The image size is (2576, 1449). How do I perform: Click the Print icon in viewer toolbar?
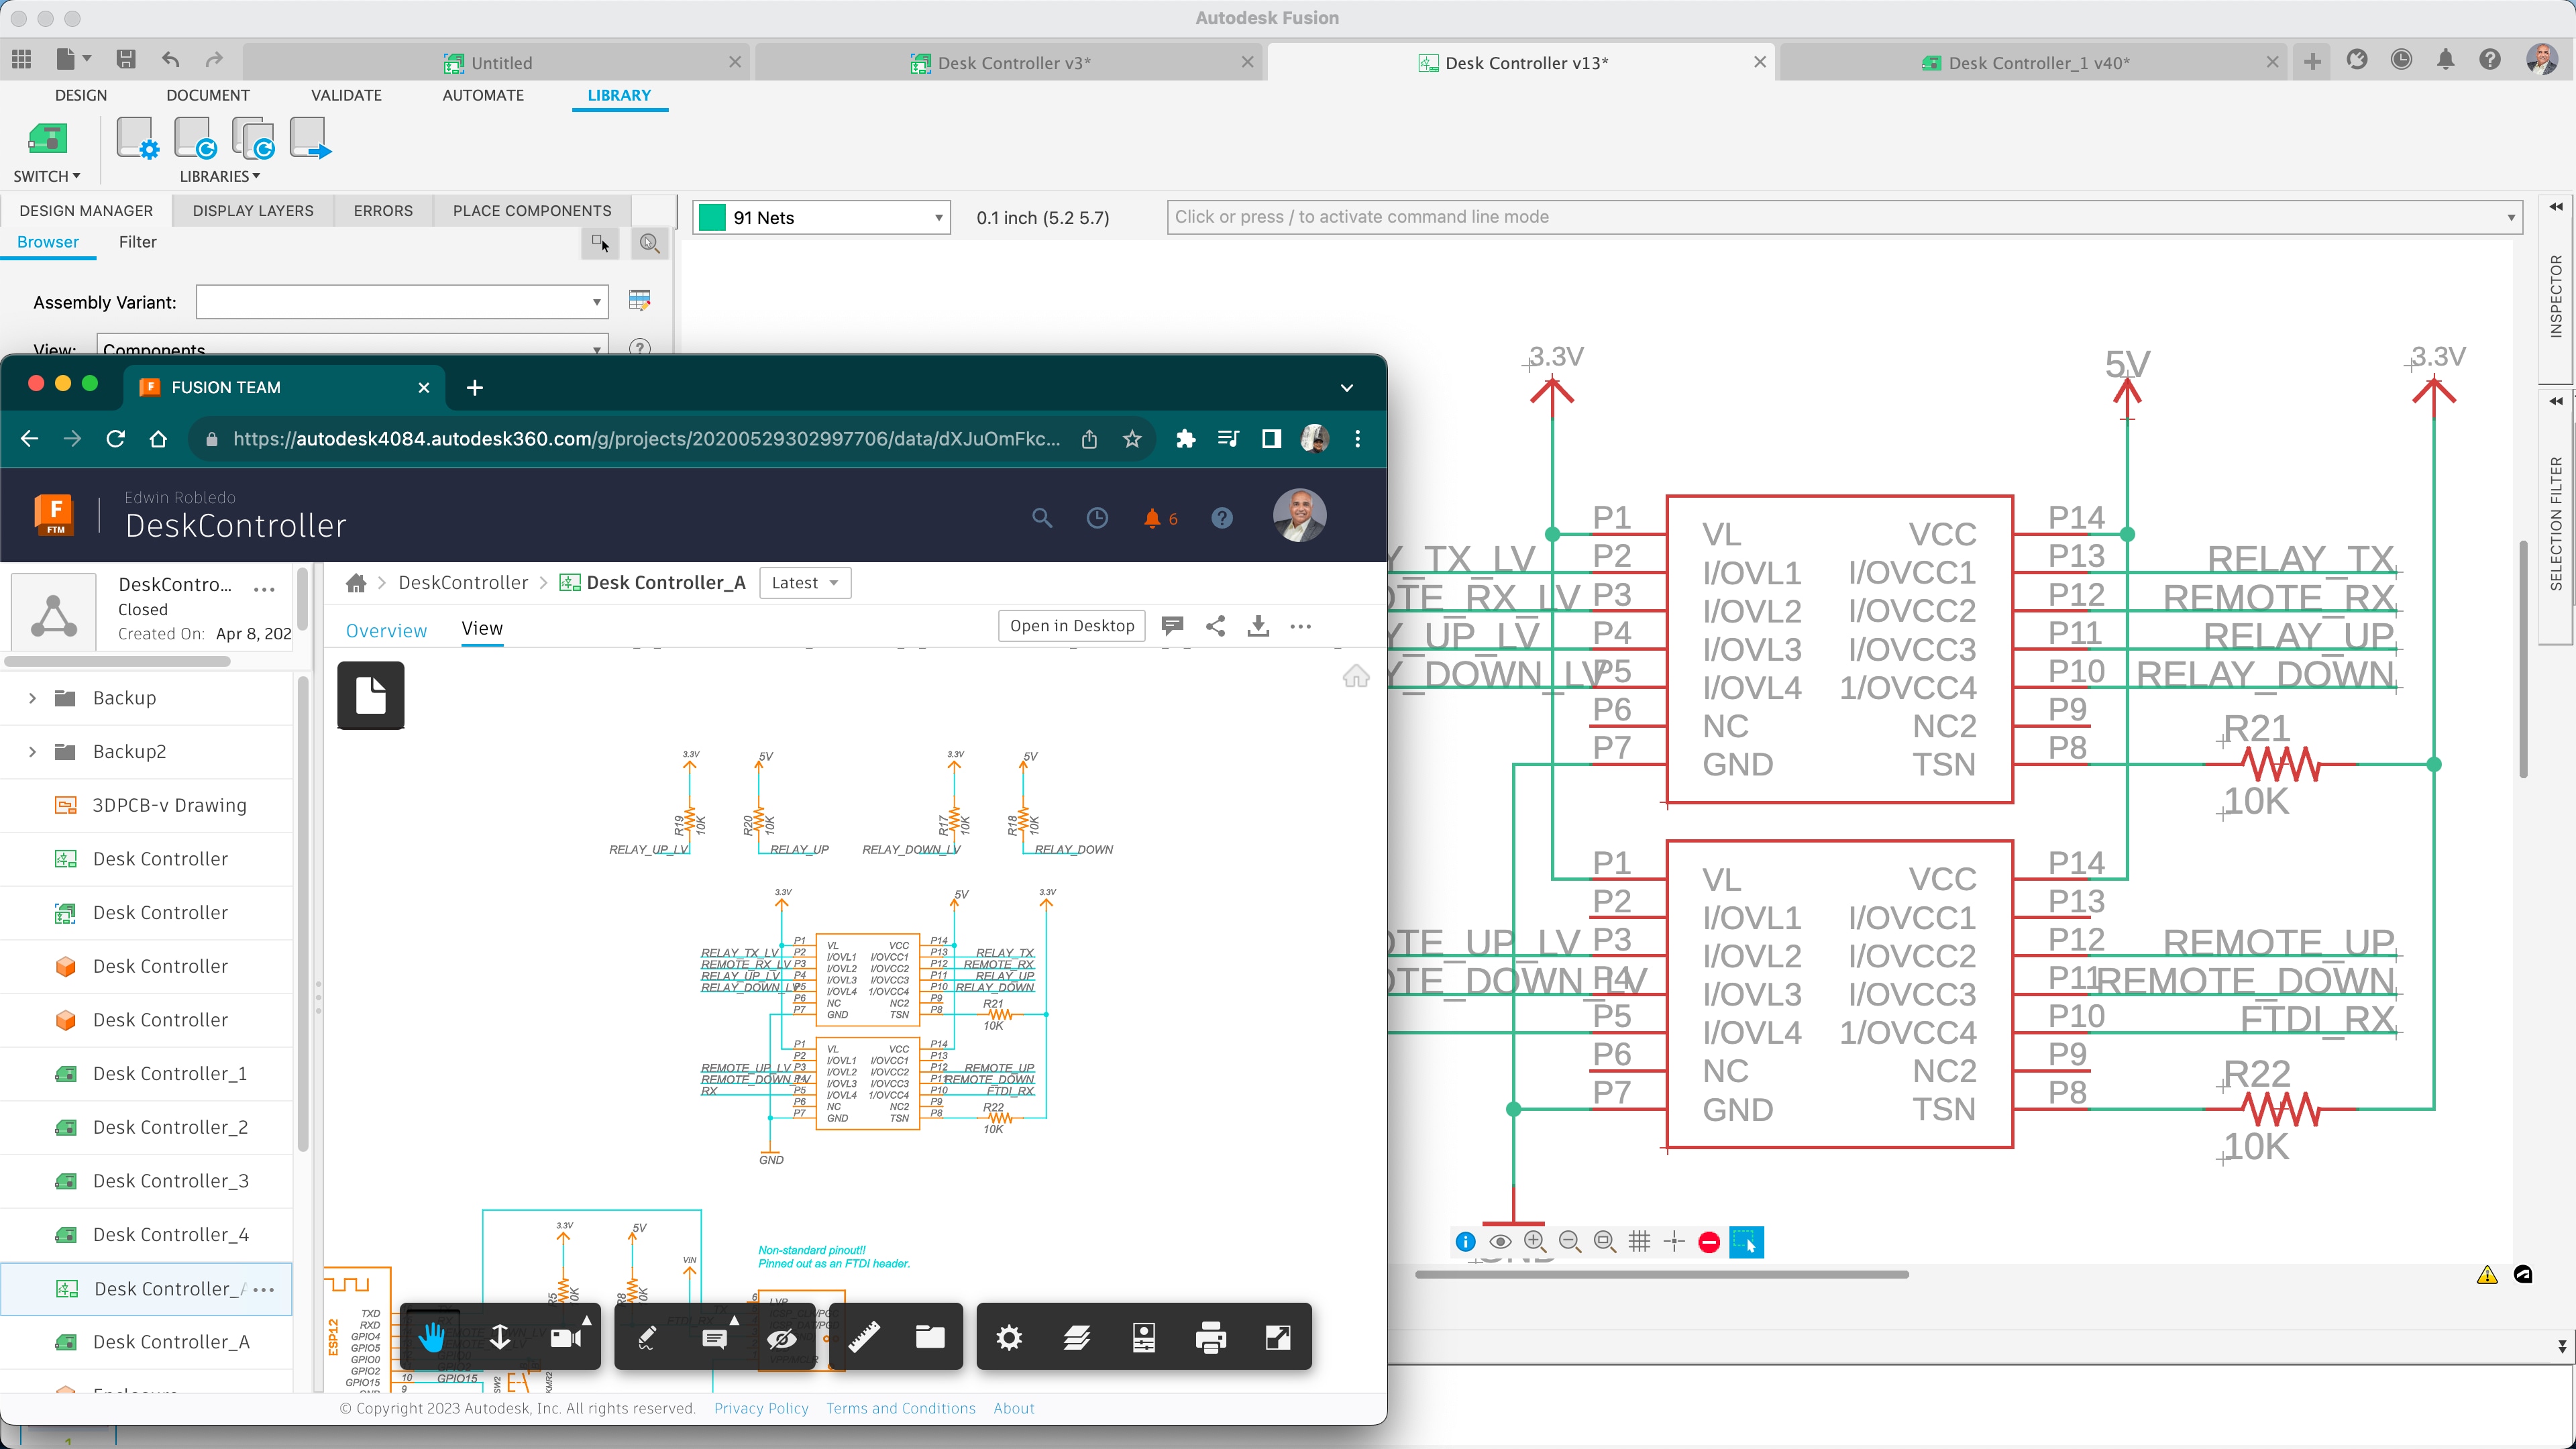click(1211, 1337)
